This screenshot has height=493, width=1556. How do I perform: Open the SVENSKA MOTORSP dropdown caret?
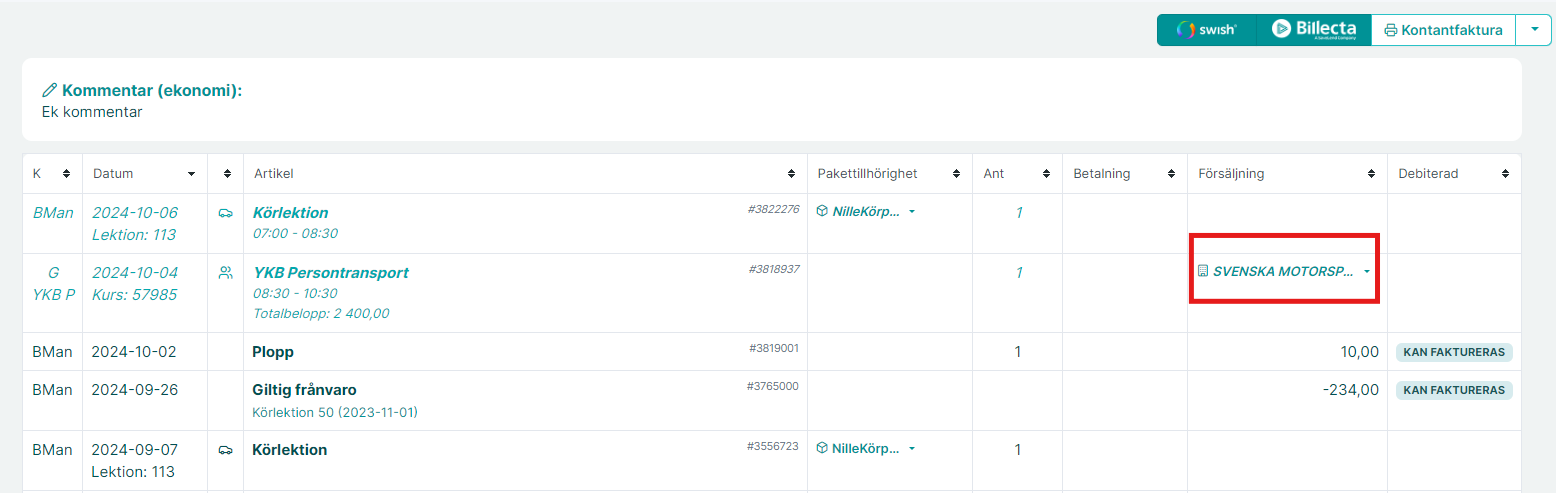point(1367,272)
